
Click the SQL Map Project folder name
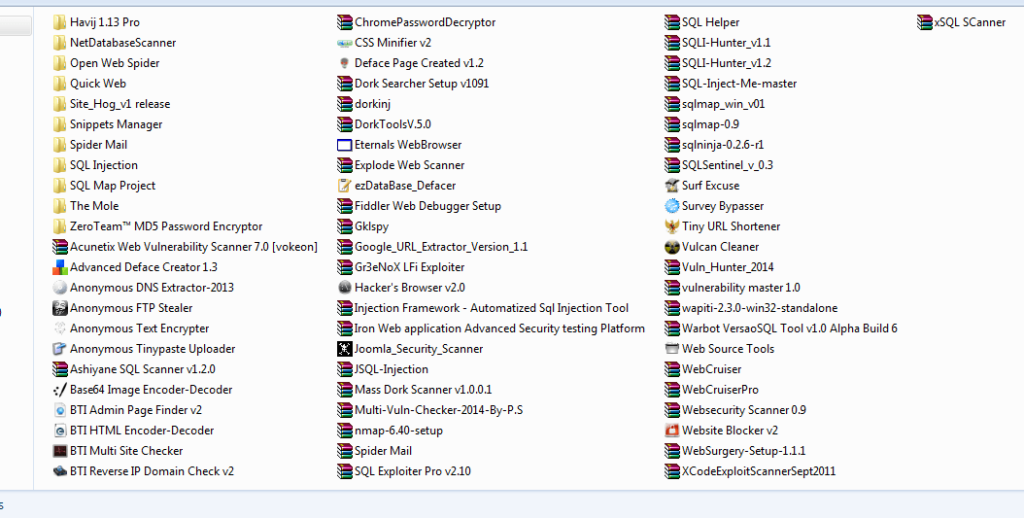coord(112,186)
